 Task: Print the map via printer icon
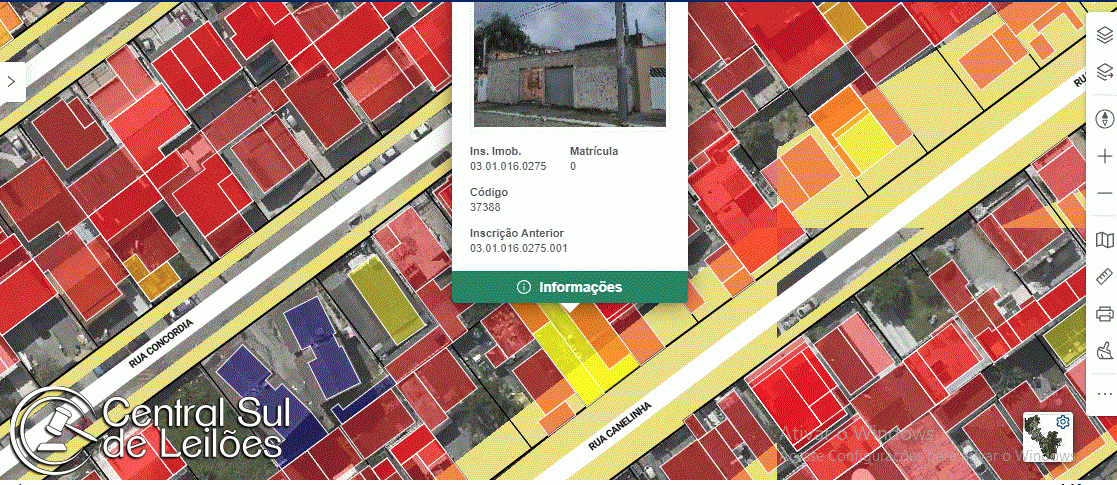pos(1104,313)
